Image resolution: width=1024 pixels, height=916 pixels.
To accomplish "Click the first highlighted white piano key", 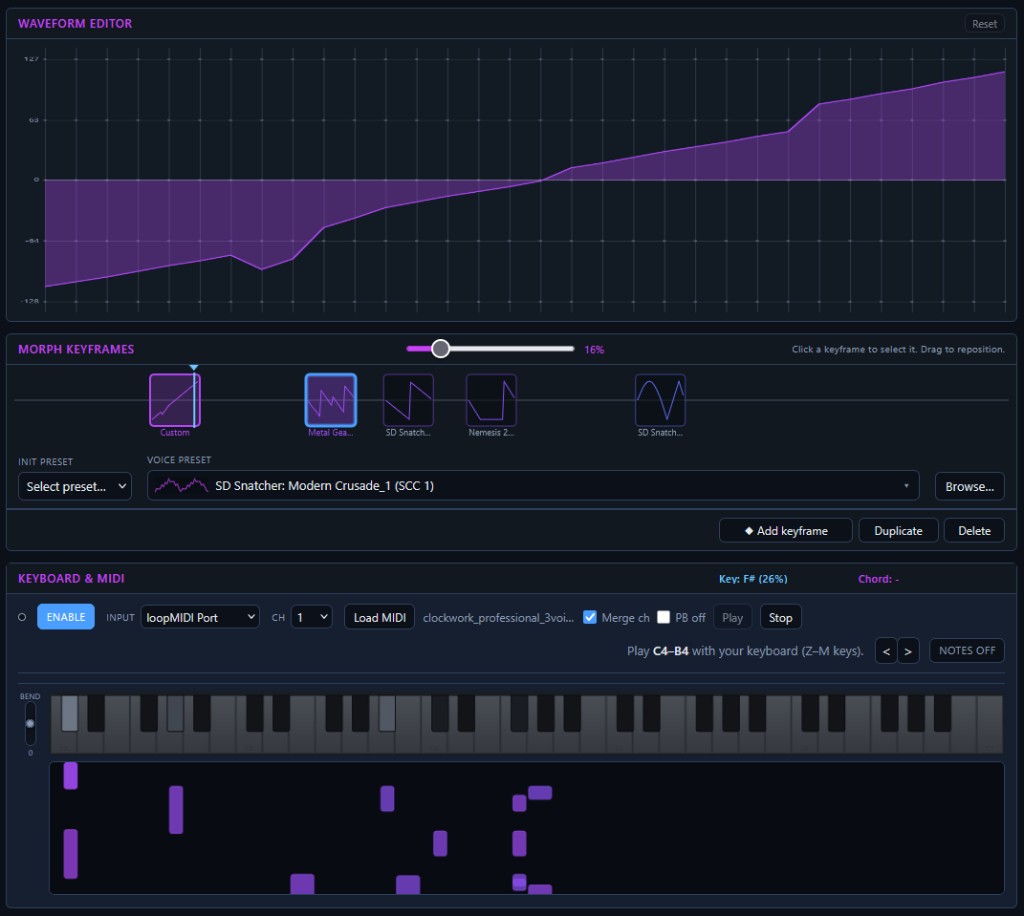I will click(x=69, y=714).
